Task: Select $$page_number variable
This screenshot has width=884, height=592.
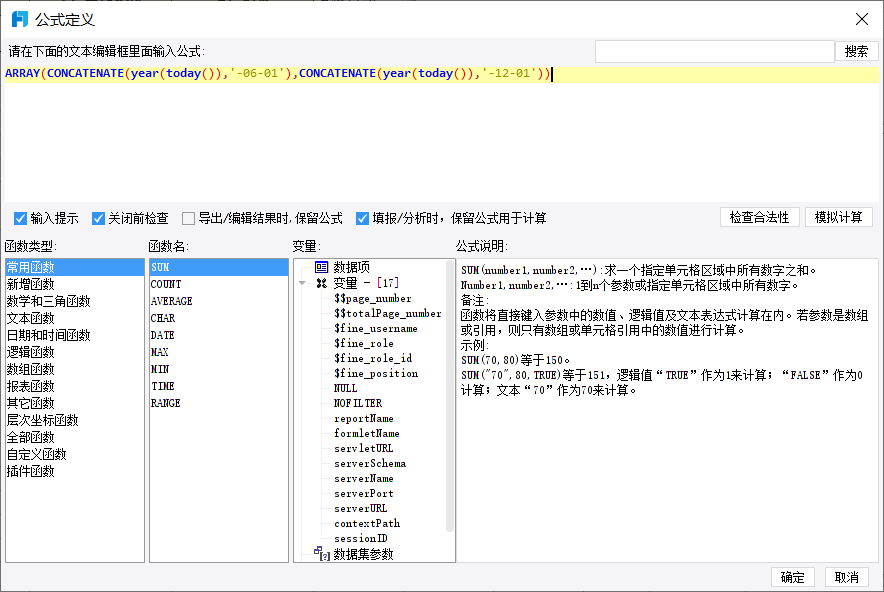Action: [373, 298]
